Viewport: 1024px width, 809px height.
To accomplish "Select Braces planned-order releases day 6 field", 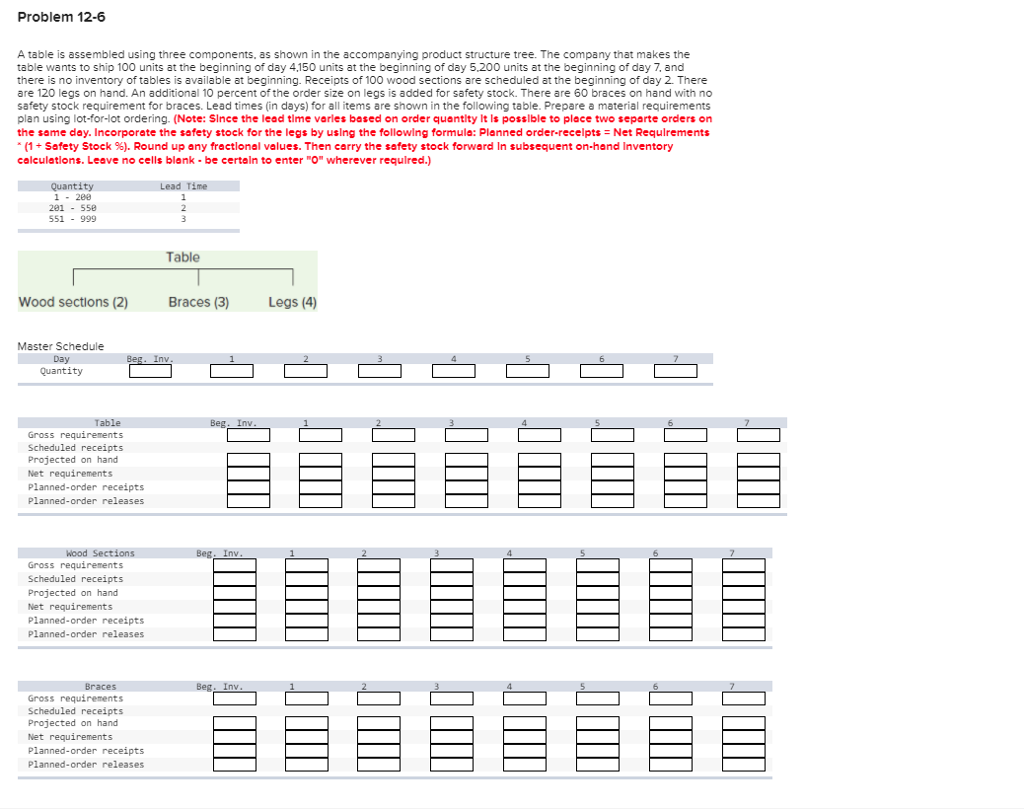I will 671,765.
